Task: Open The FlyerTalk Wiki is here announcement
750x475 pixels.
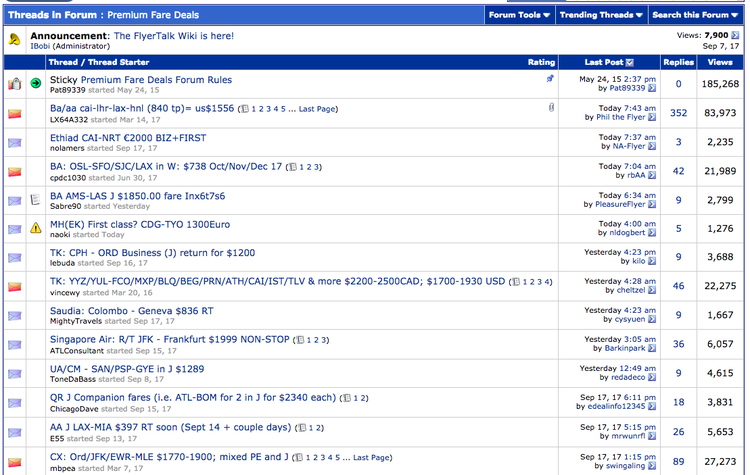Action: pyautogui.click(x=174, y=36)
